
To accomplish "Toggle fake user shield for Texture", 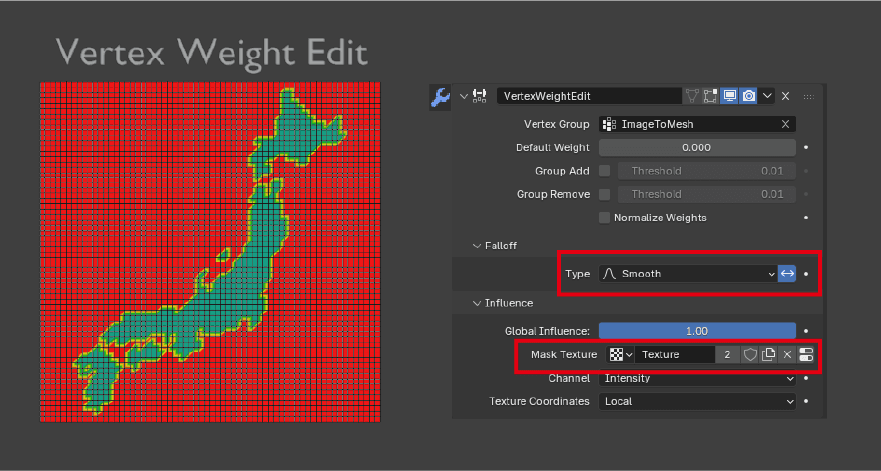I will 749,355.
